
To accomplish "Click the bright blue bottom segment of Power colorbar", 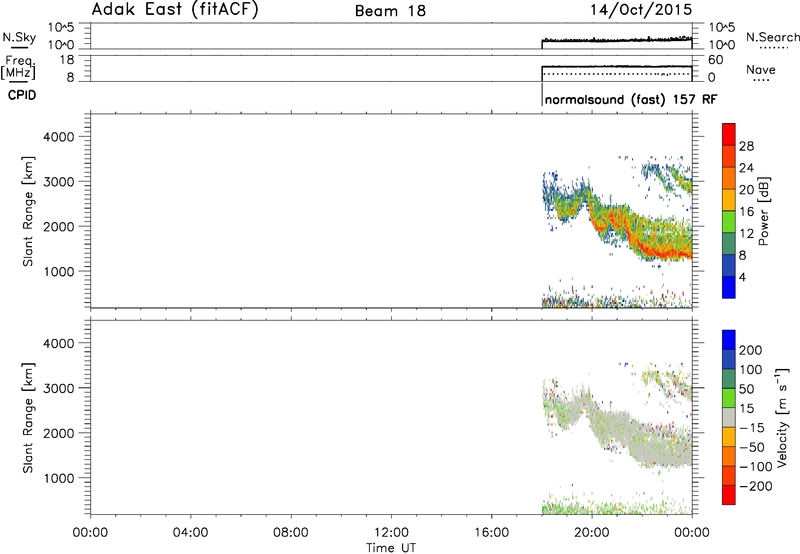I will click(729, 287).
